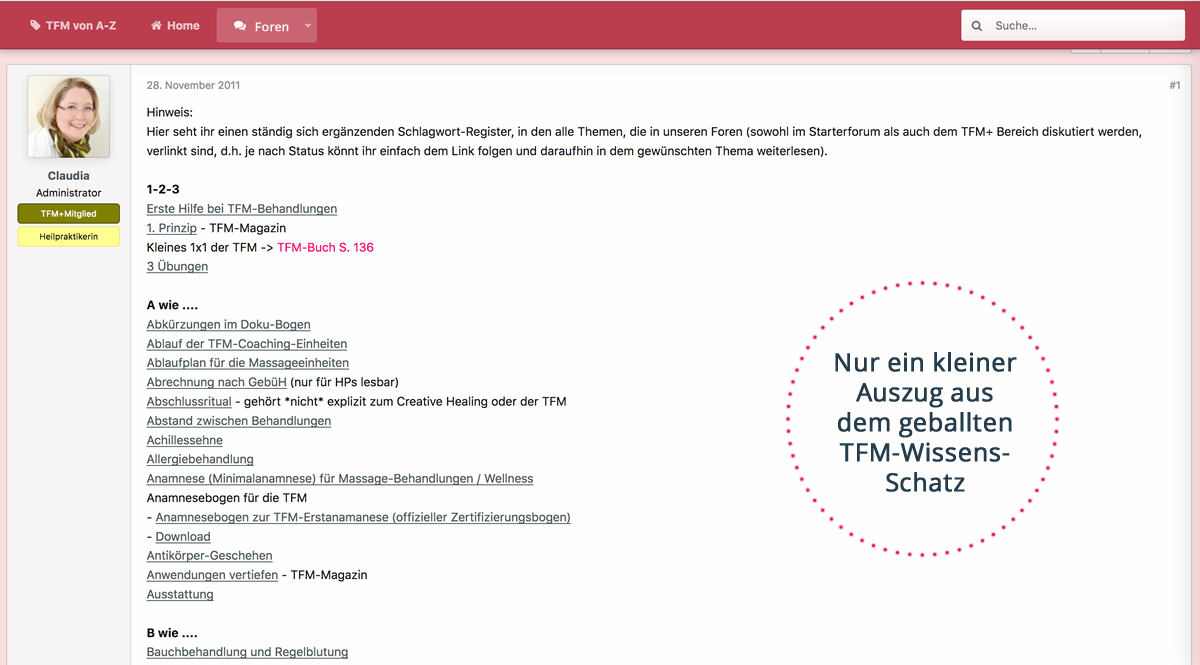Click the TFM+Mitglied badge
1200x665 pixels.
[69, 214]
